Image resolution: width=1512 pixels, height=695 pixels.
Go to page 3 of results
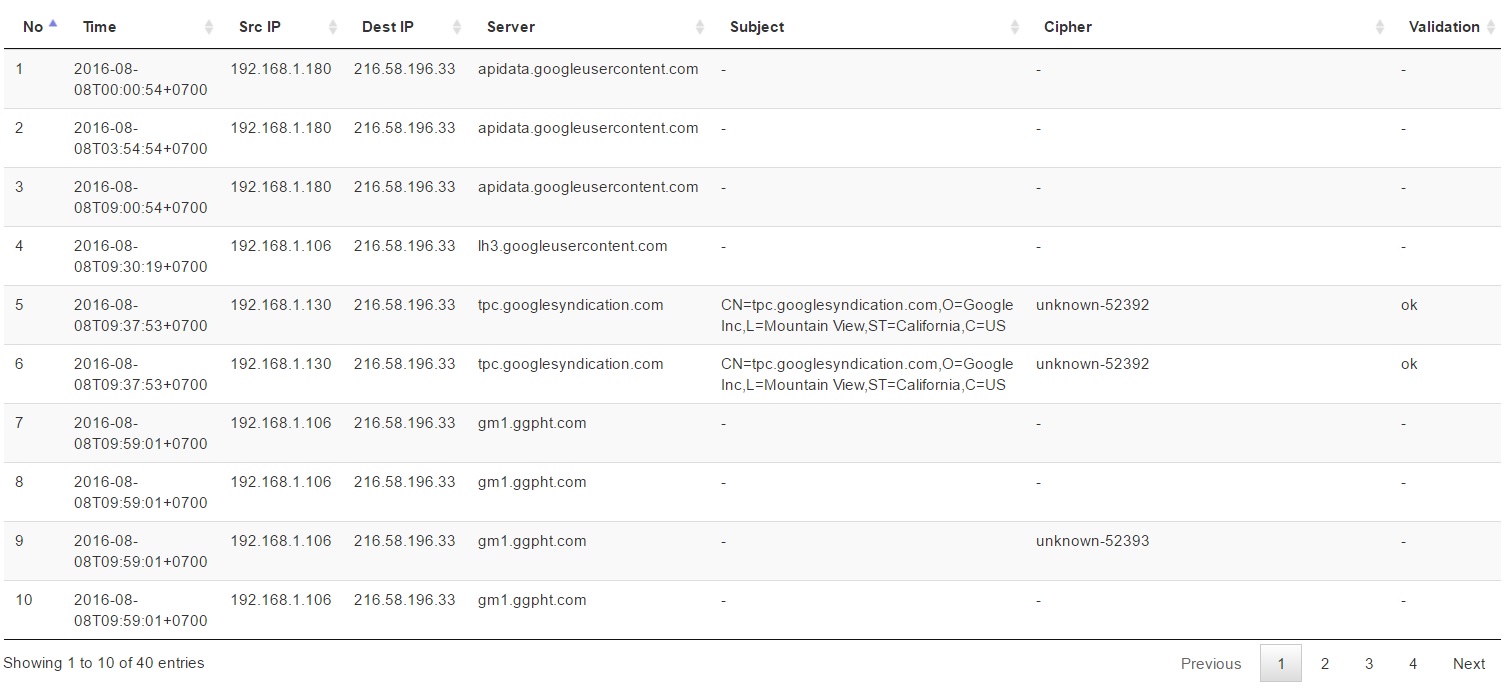(1369, 664)
